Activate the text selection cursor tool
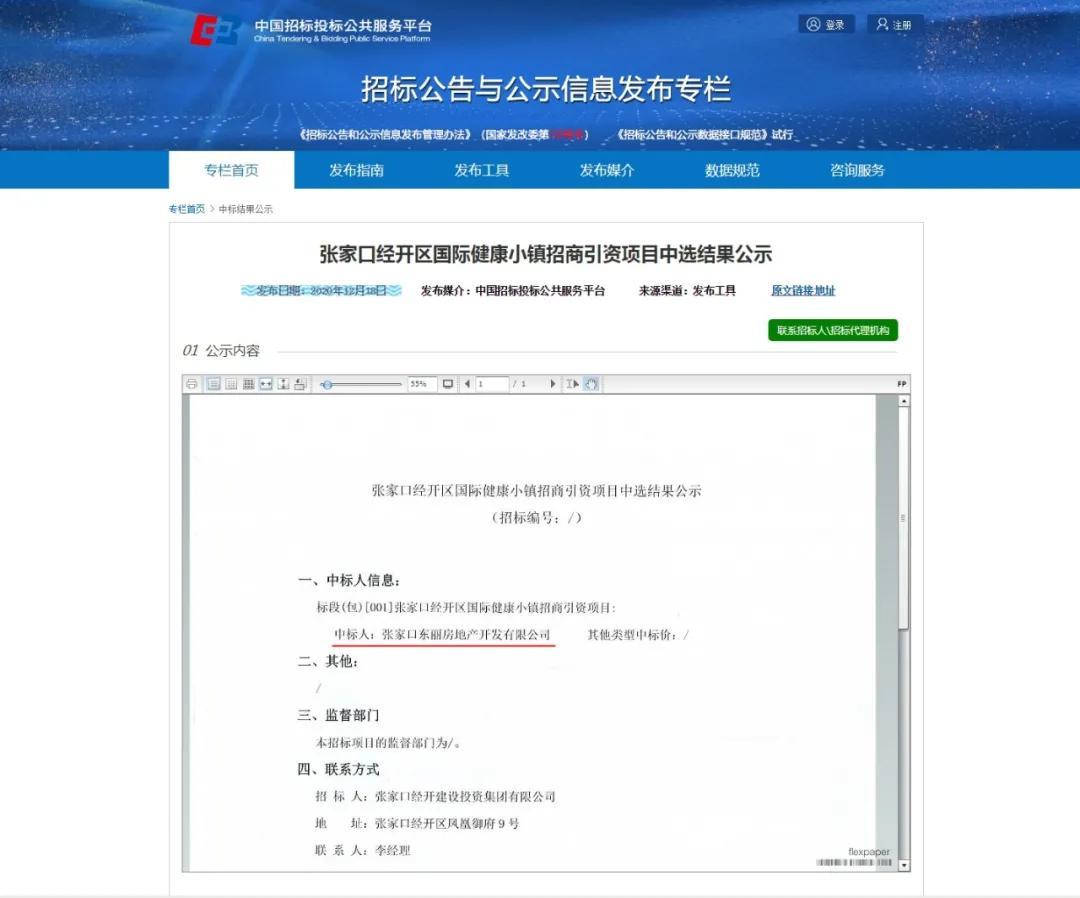The height and width of the screenshot is (898, 1080). tap(572, 384)
